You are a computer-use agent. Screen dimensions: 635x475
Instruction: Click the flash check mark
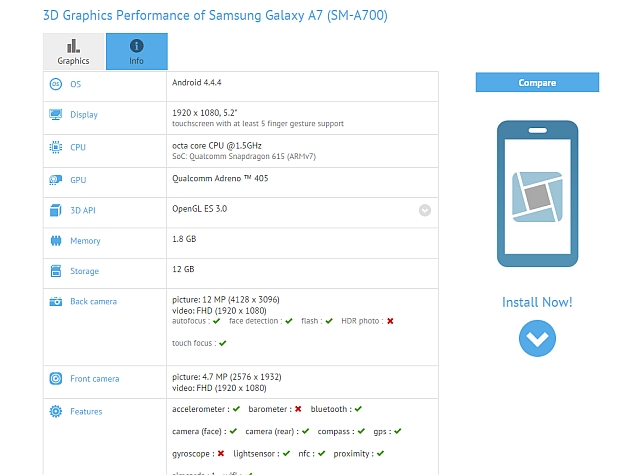[329, 321]
